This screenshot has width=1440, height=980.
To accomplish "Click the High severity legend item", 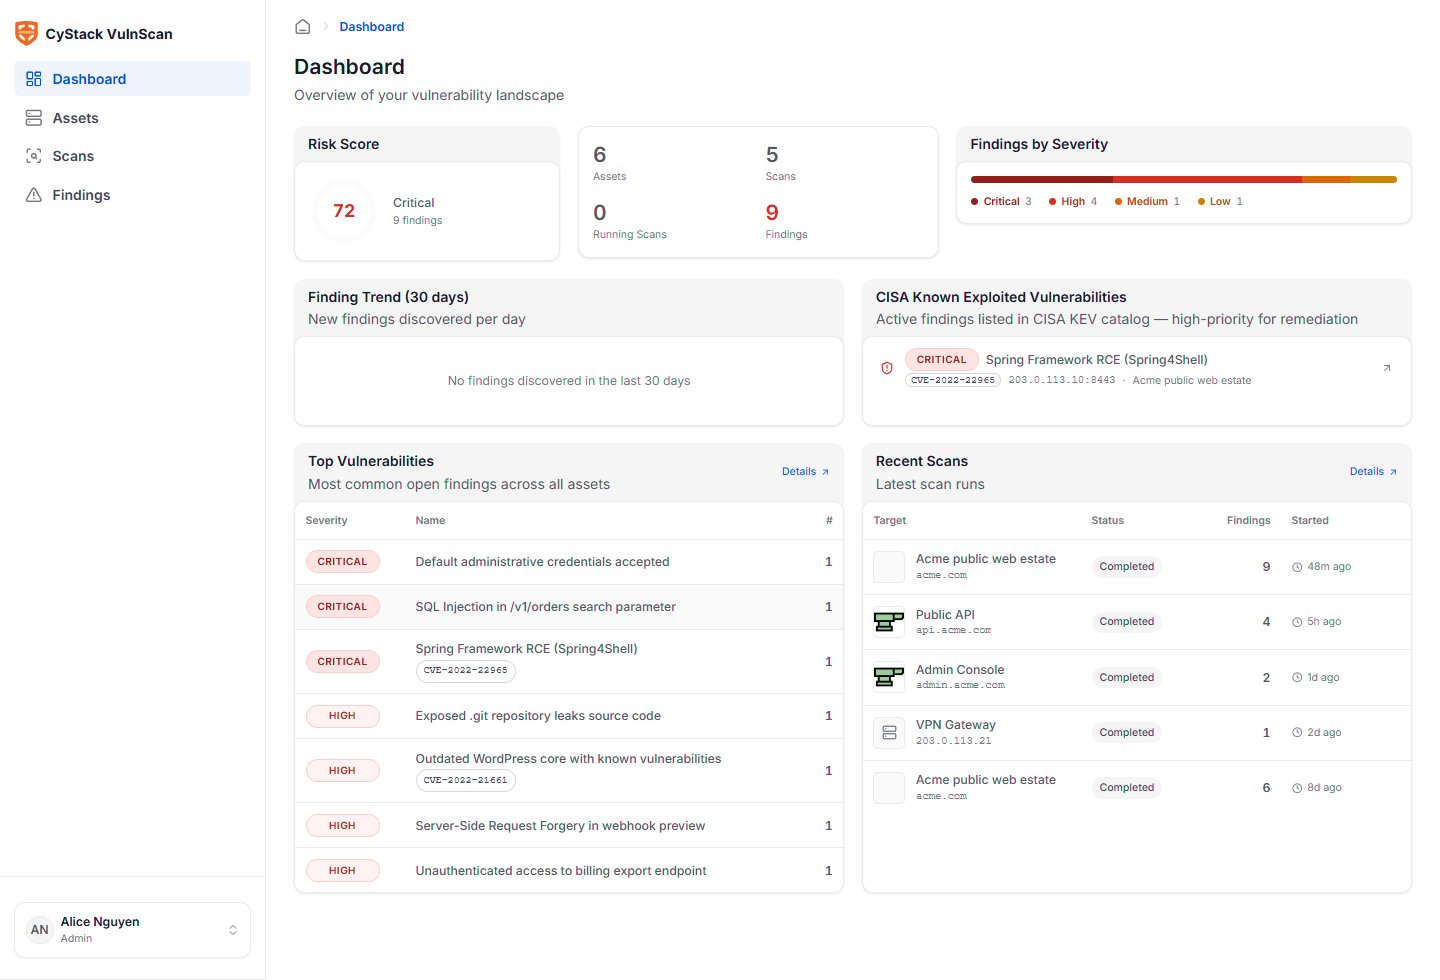I will [1073, 202].
